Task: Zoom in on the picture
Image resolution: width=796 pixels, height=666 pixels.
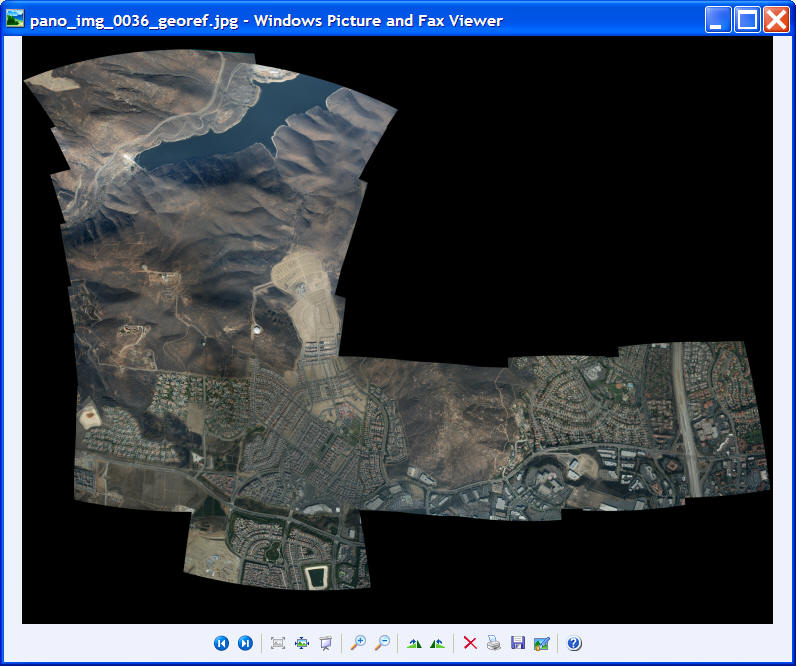Action: 358,643
